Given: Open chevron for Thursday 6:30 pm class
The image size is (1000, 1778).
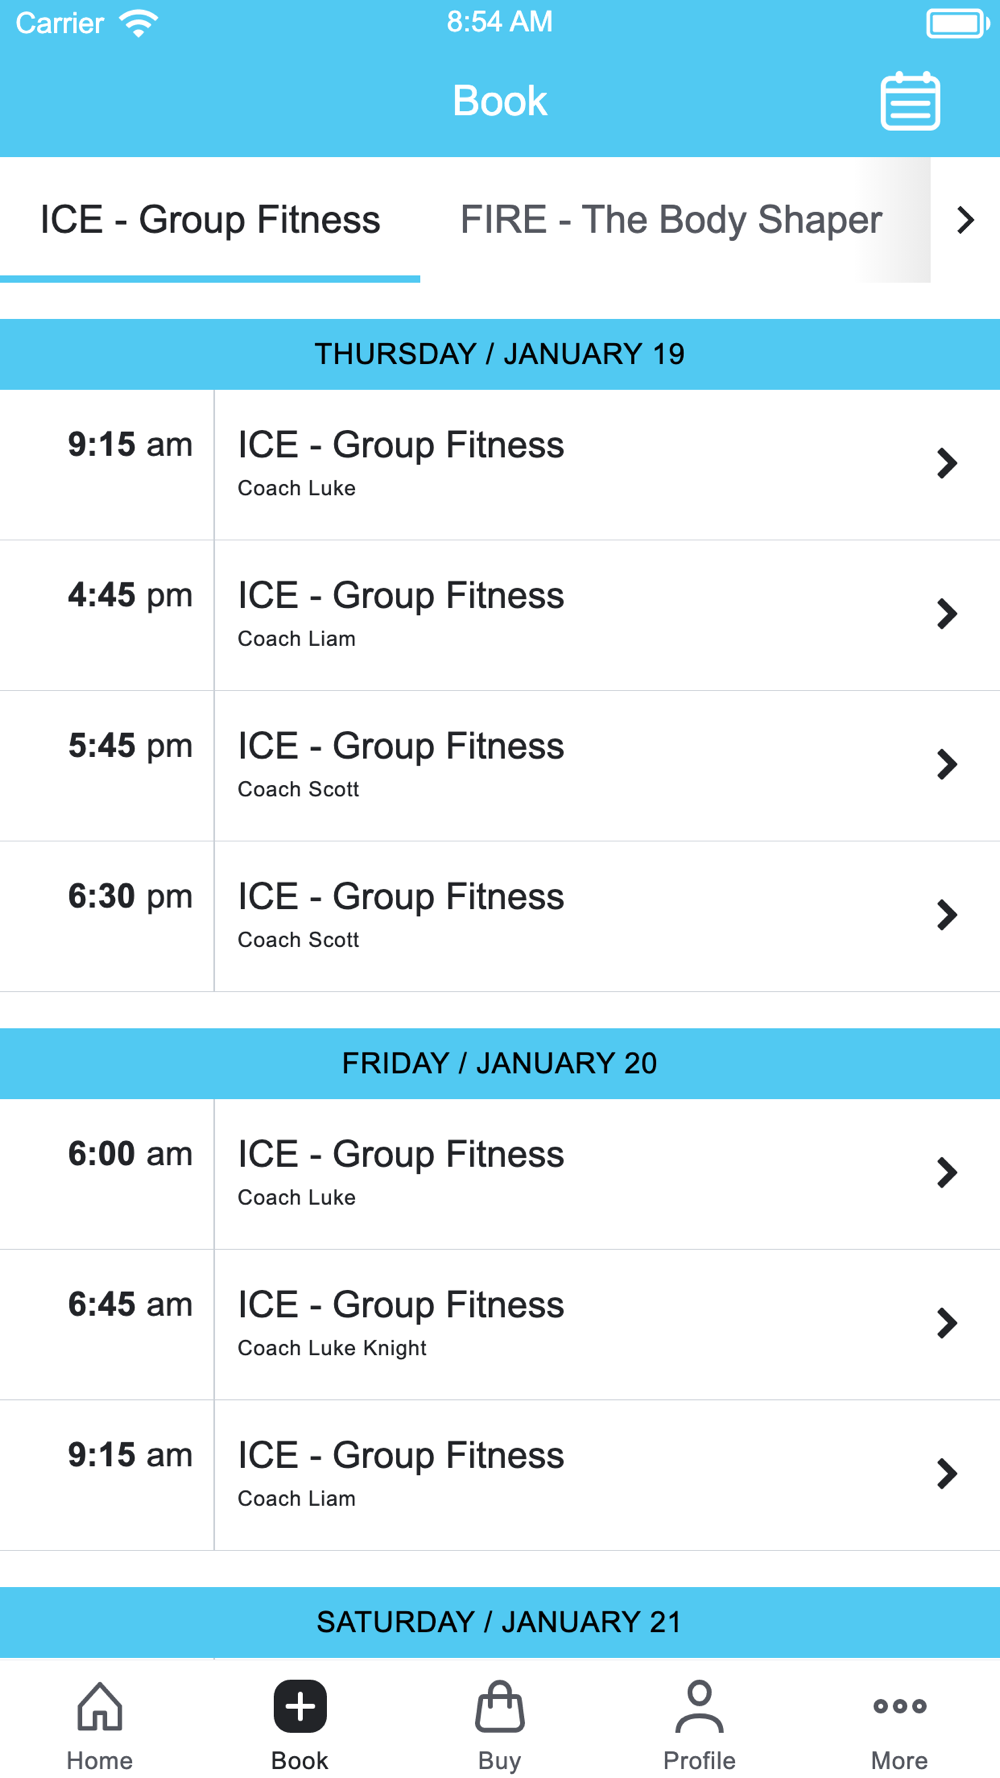Looking at the screenshot, I should (946, 915).
